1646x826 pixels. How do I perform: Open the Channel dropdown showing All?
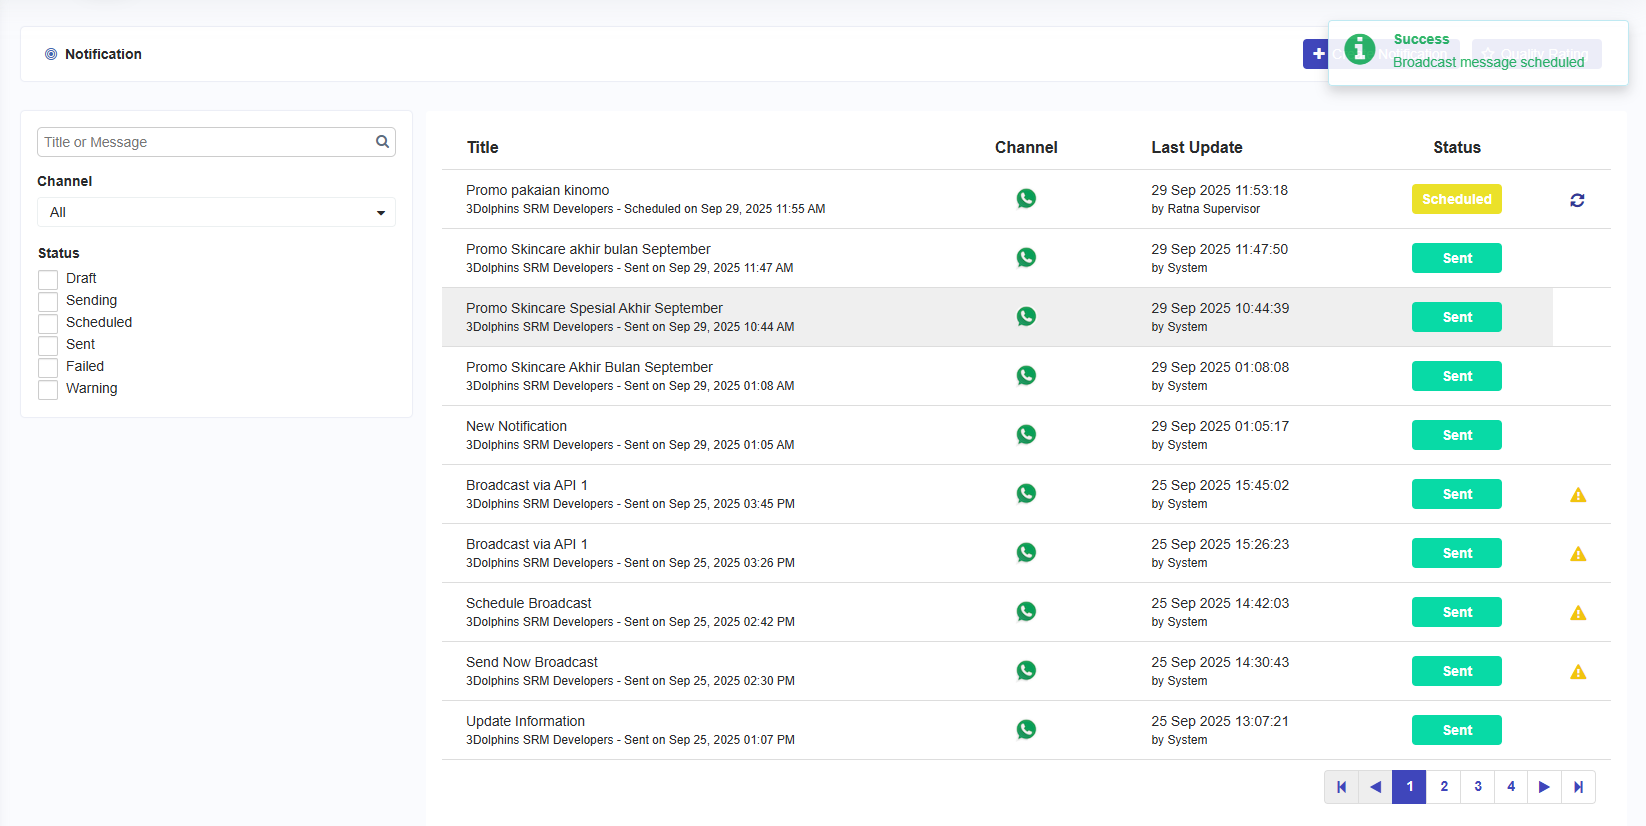216,212
